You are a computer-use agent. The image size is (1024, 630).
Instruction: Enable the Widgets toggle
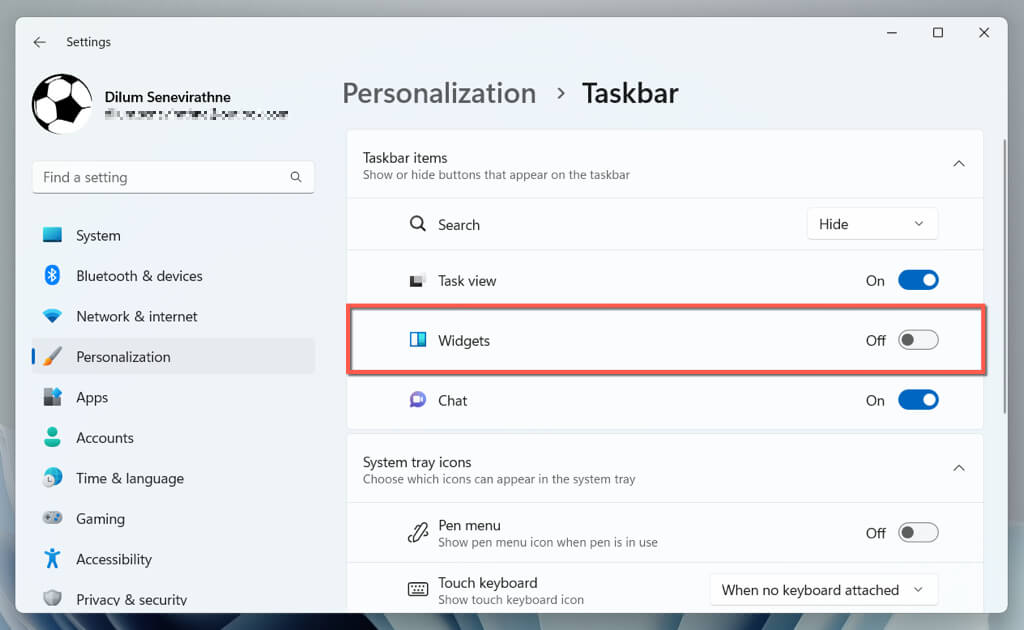pos(918,340)
